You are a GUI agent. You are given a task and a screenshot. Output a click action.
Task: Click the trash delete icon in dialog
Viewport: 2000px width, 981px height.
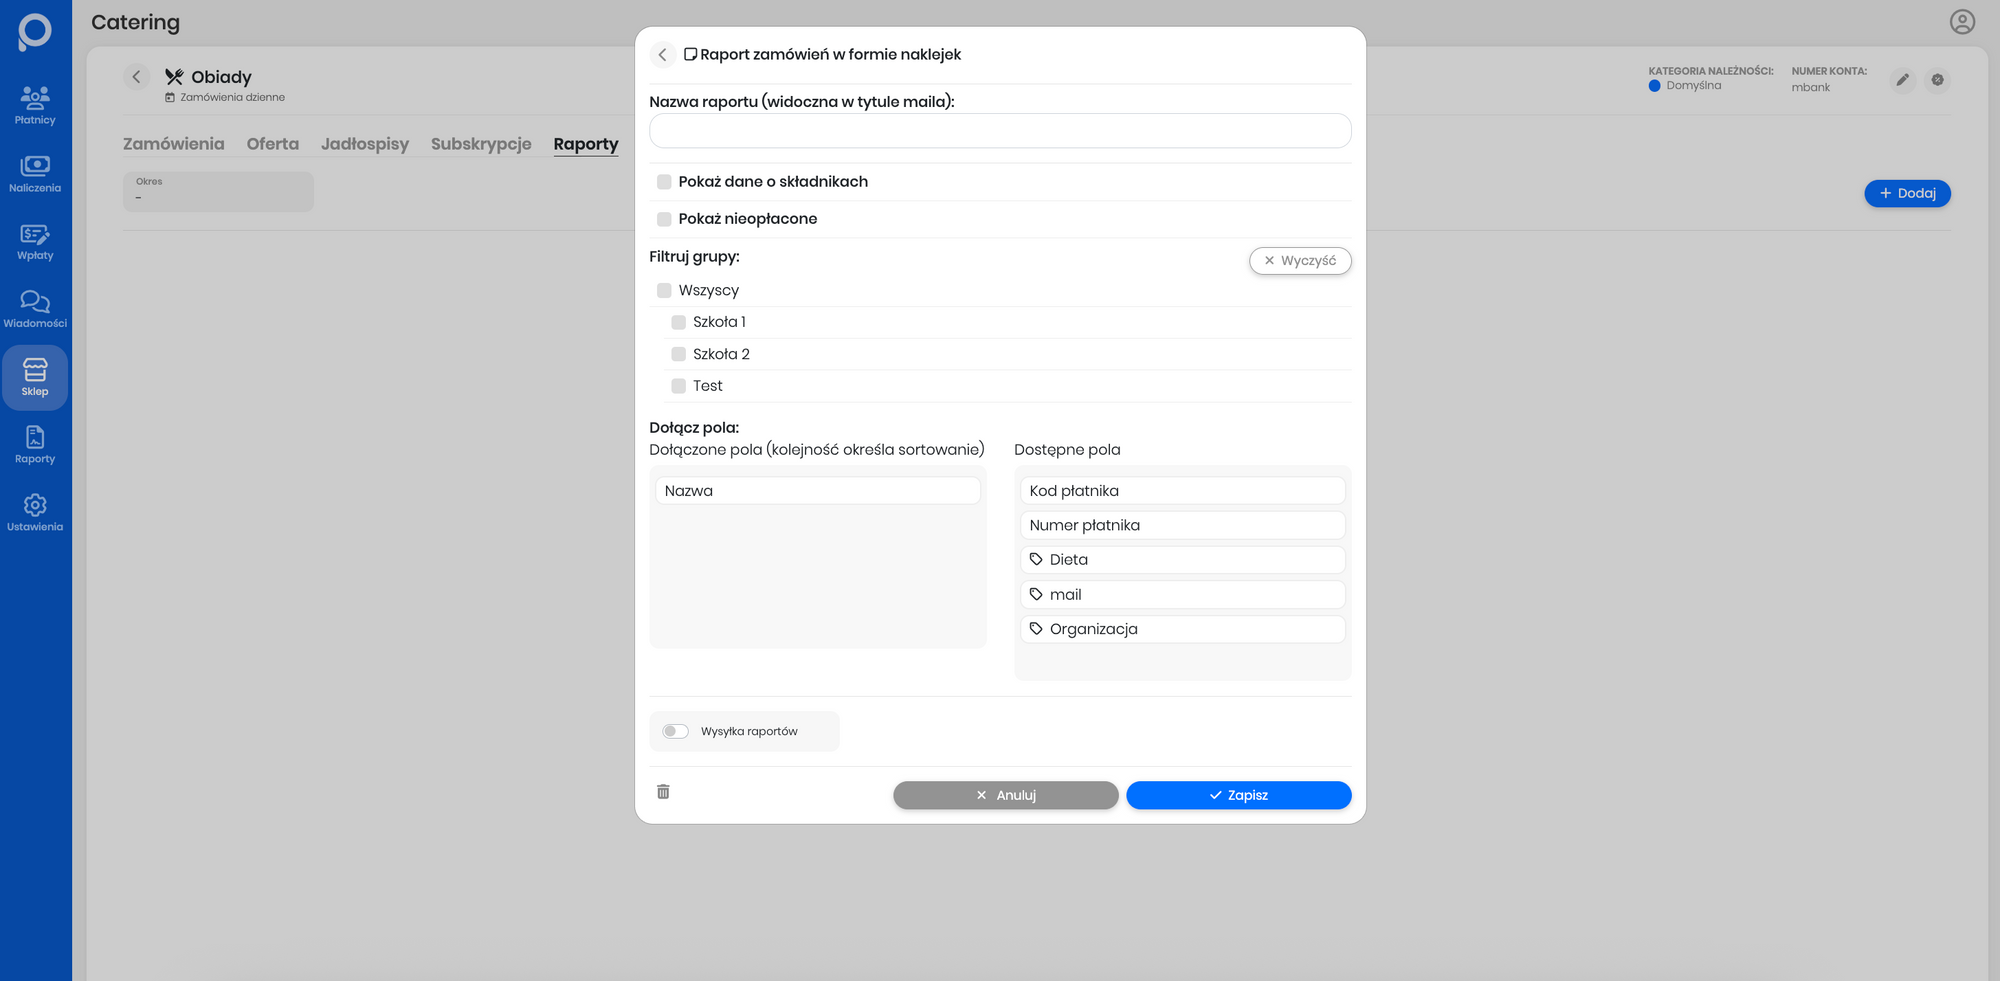(x=663, y=792)
